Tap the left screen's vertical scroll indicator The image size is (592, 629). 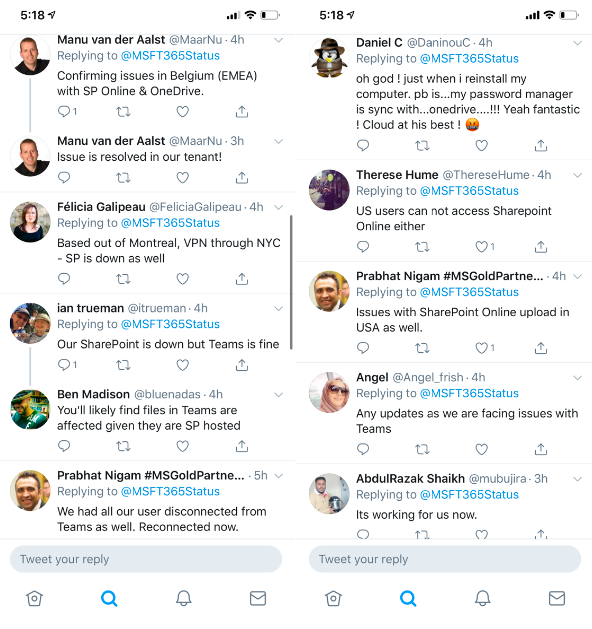pos(291,282)
